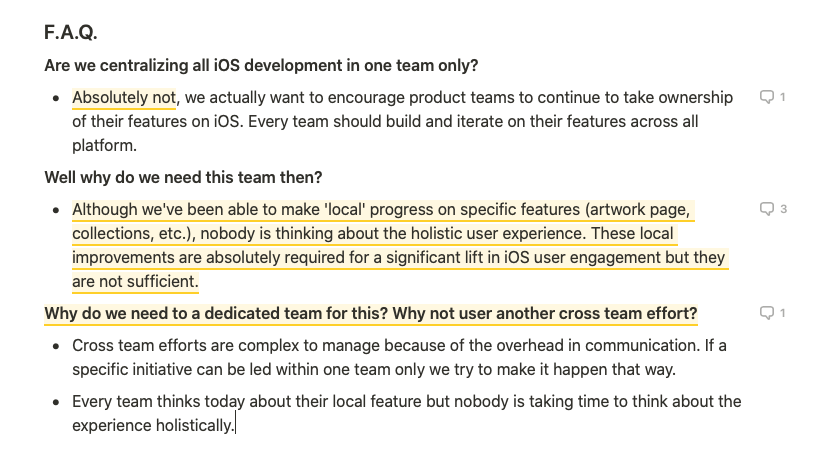Click the line starting "specific initiative can be led"

tap(374, 369)
